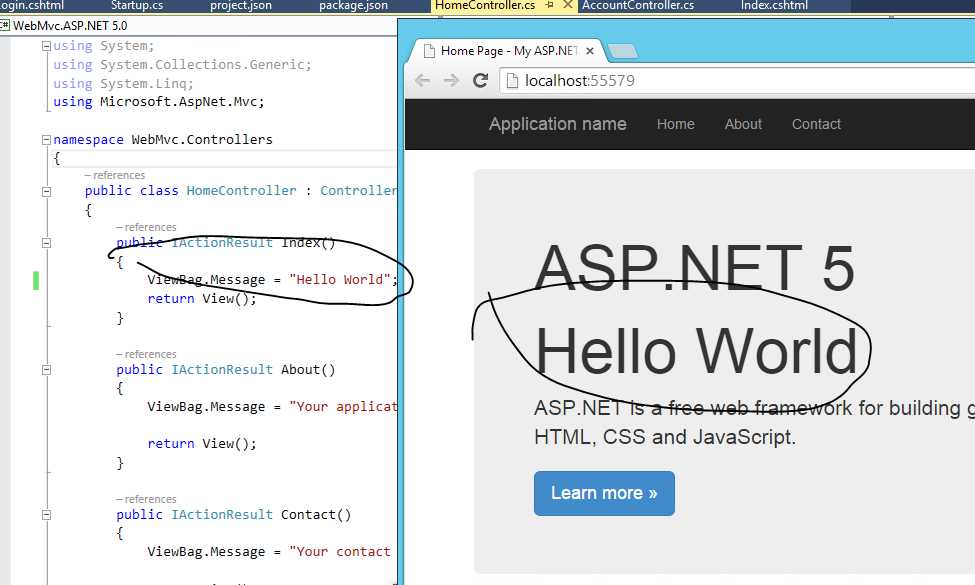Switch to the Index.cshtml tab

click(774, 6)
